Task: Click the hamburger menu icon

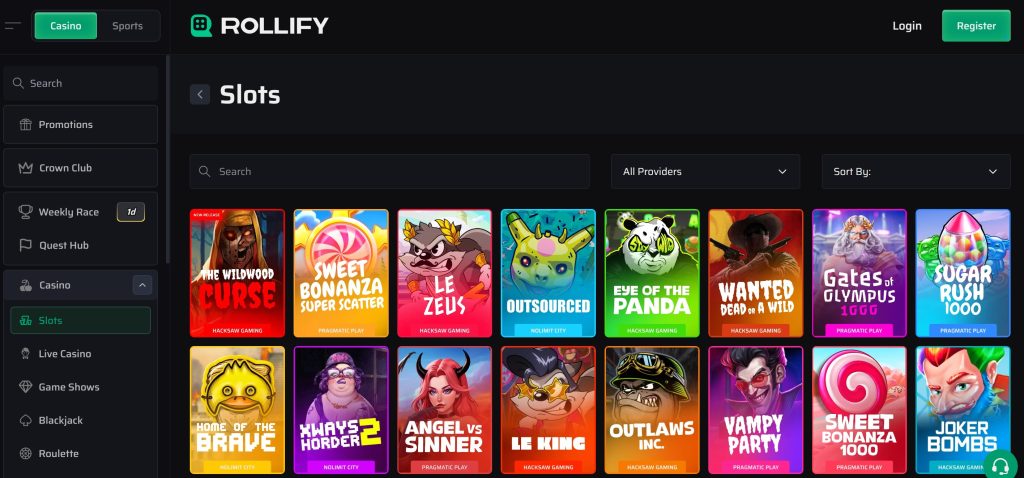Action: click(x=12, y=26)
